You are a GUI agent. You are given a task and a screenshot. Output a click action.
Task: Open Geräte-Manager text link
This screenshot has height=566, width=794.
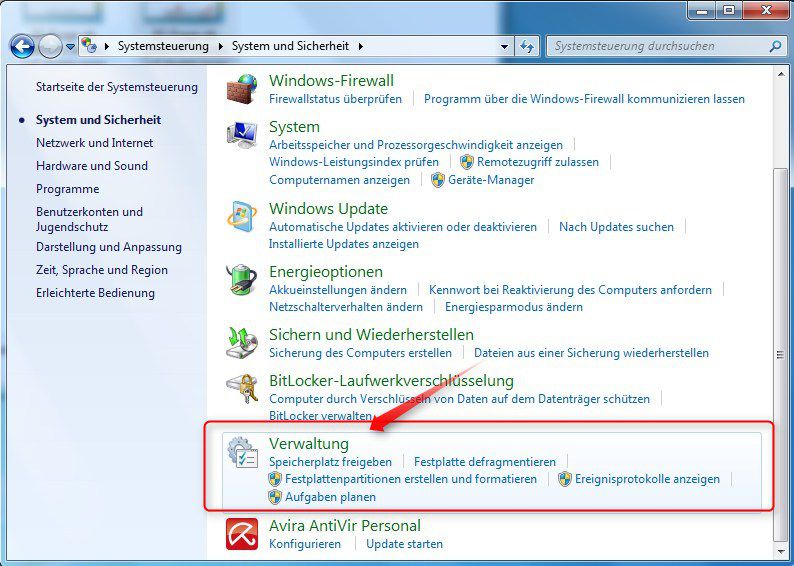[491, 180]
